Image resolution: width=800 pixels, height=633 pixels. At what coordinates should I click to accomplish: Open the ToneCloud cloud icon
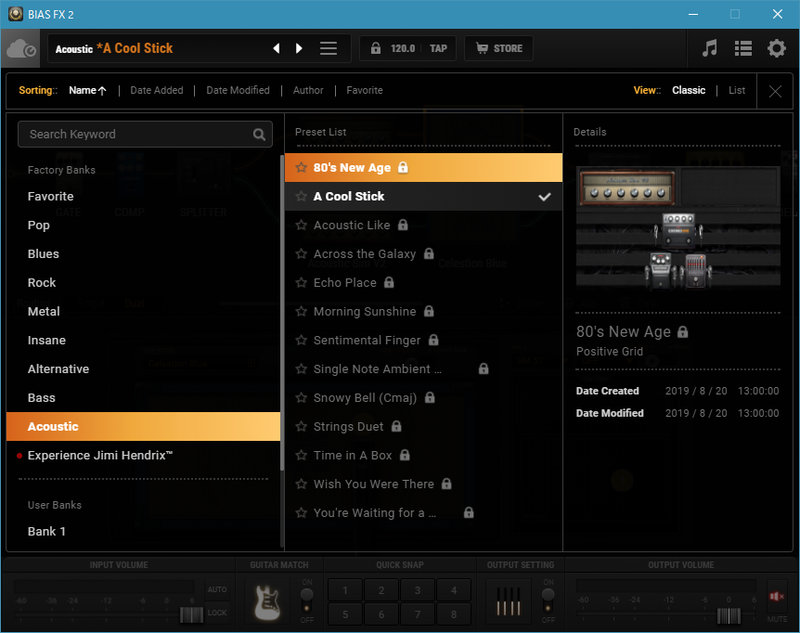[21, 49]
